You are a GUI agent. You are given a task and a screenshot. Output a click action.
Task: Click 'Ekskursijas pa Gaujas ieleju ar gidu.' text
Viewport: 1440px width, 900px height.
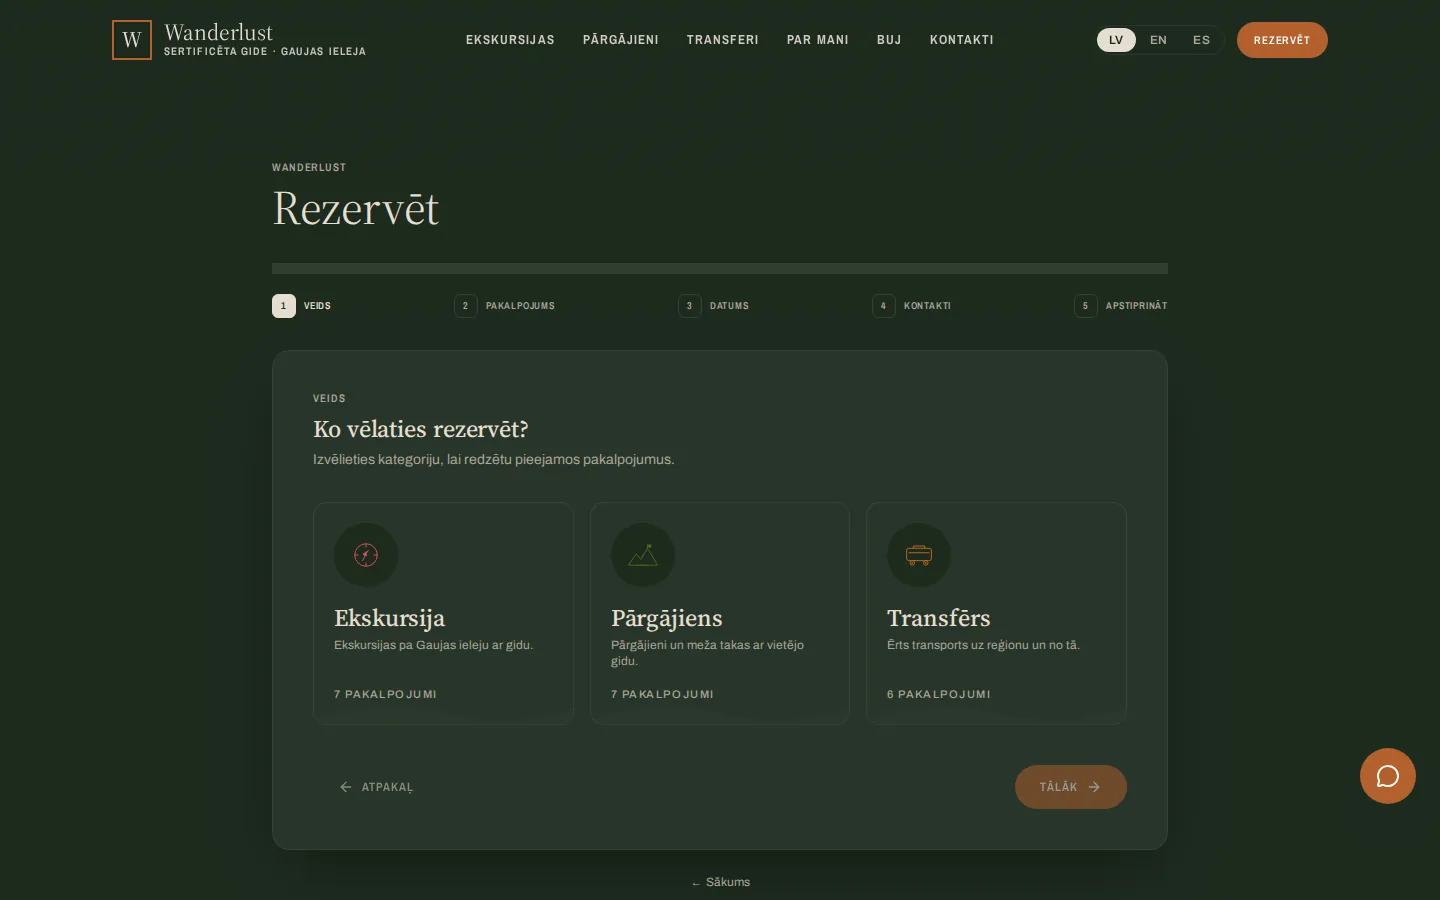click(433, 645)
